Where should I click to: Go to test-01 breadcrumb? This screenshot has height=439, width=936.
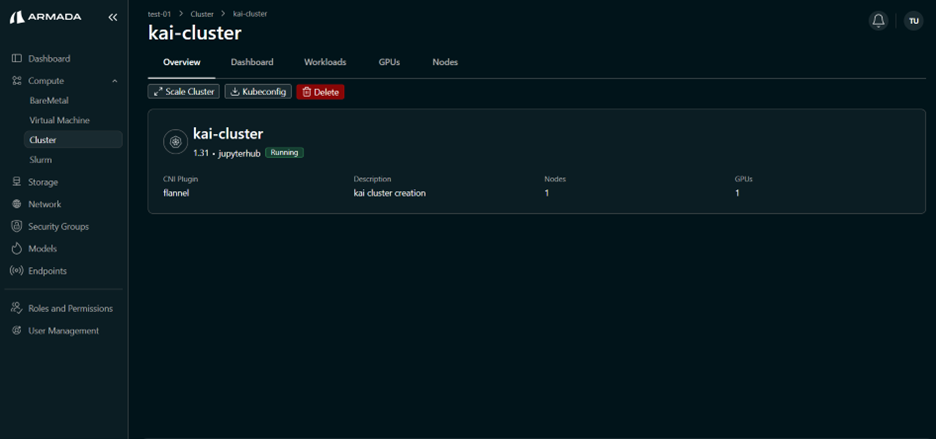coord(159,14)
